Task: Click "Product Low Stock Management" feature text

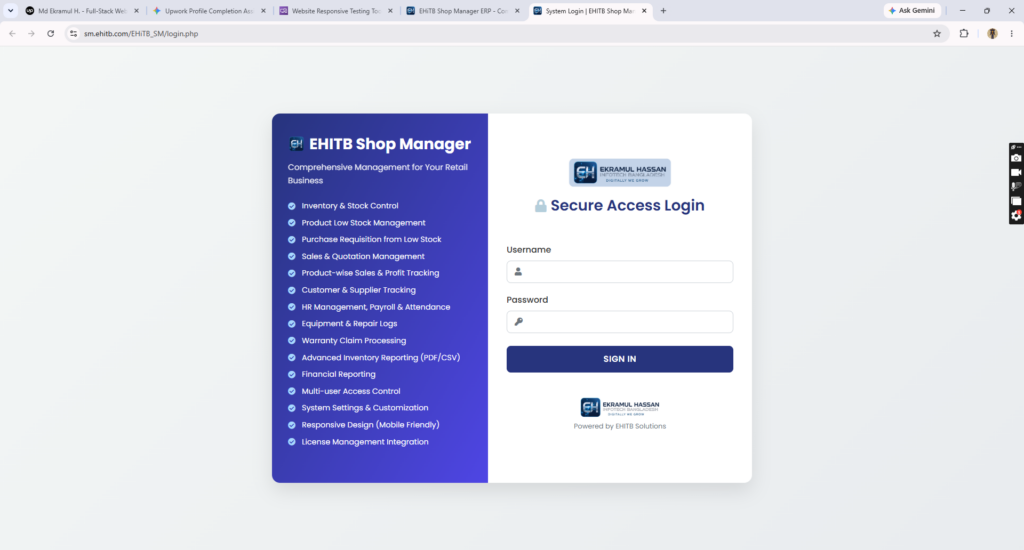Action: pos(363,223)
